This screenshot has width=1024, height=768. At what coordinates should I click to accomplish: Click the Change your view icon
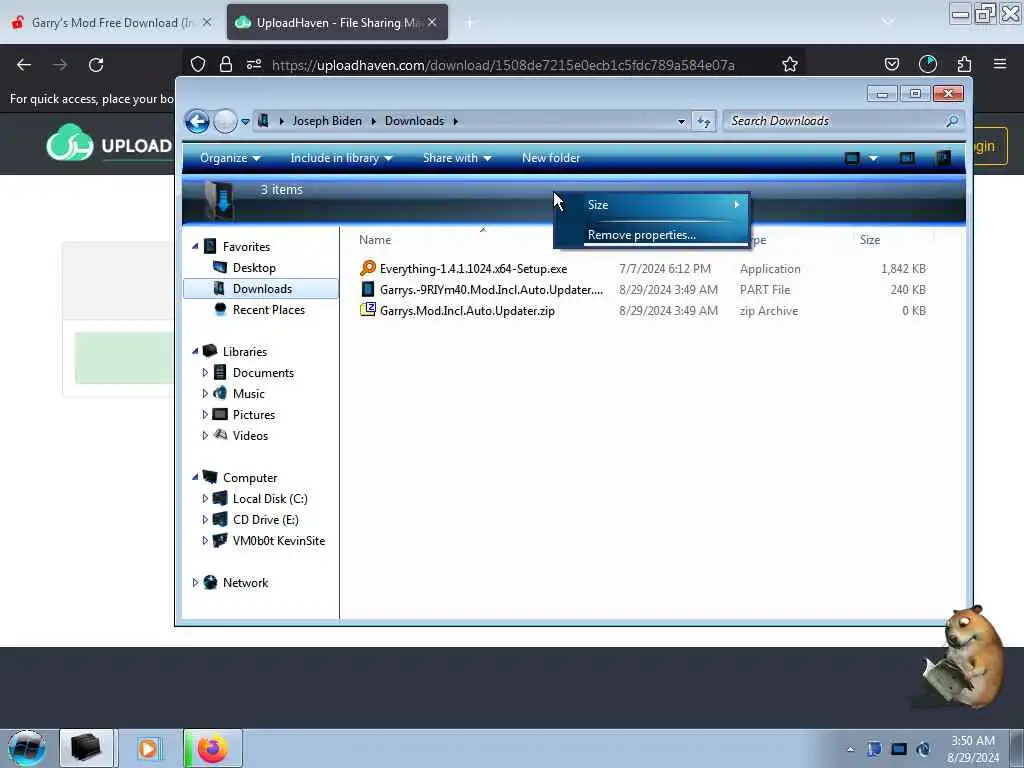(852, 158)
